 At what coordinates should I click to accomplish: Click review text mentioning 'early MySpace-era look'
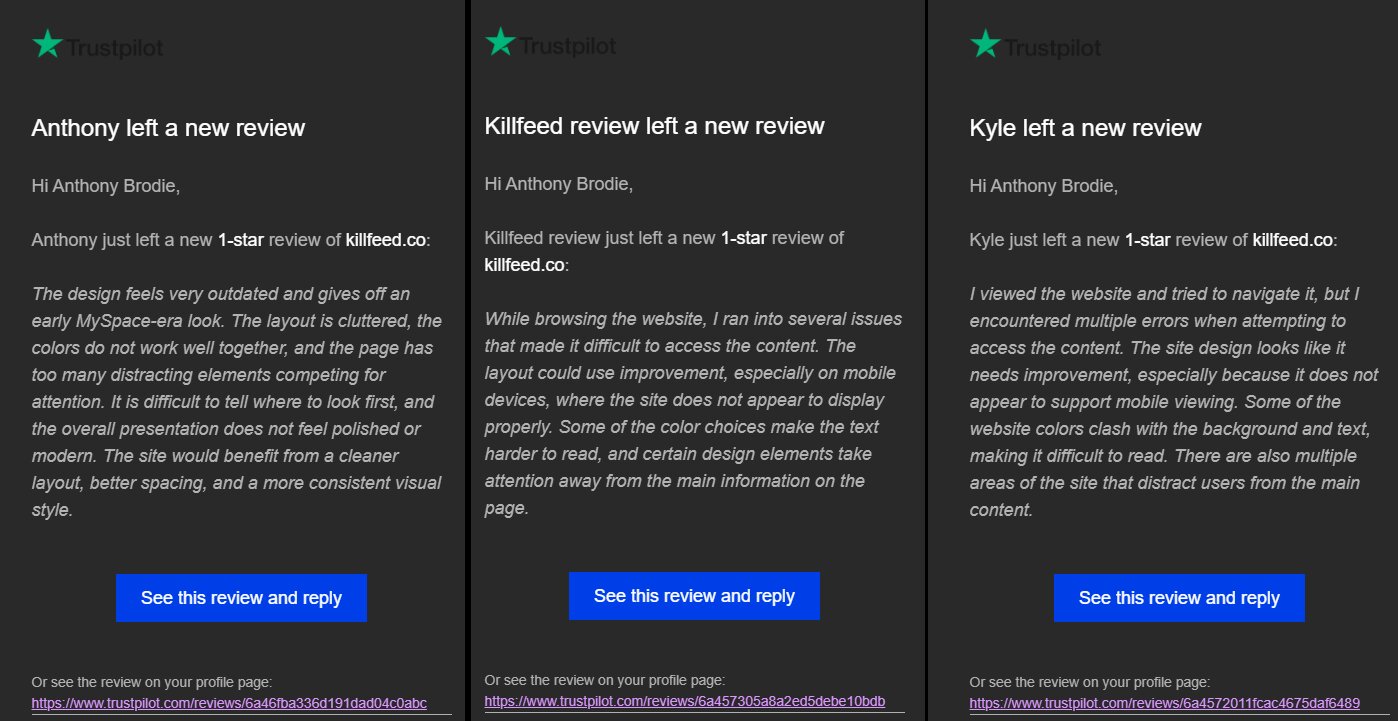(x=237, y=402)
